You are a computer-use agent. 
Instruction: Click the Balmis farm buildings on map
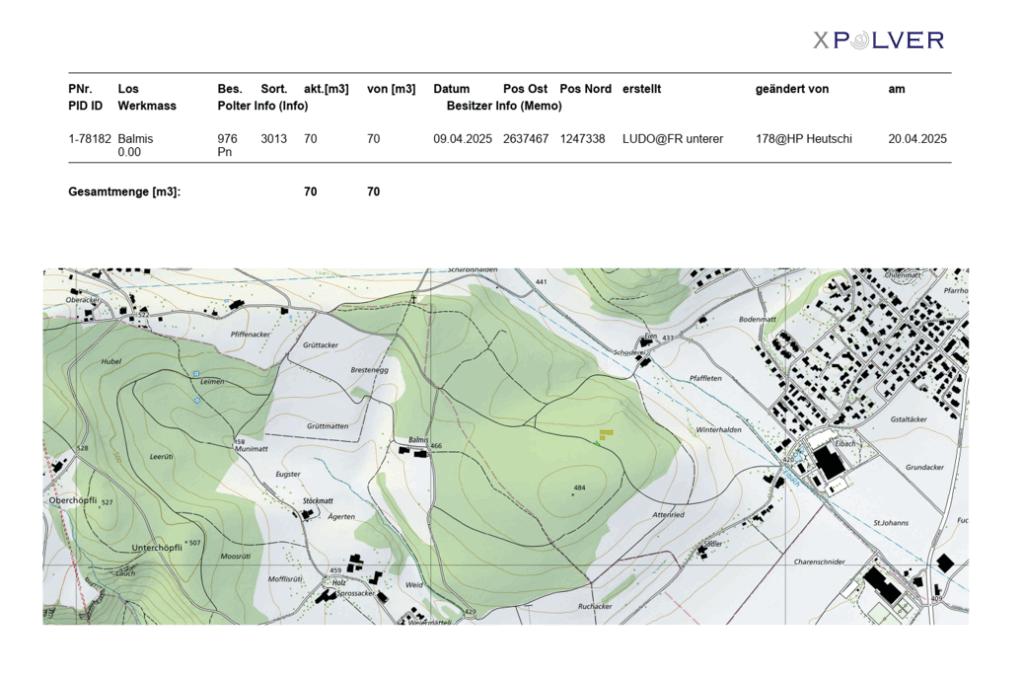pyautogui.click(x=412, y=452)
